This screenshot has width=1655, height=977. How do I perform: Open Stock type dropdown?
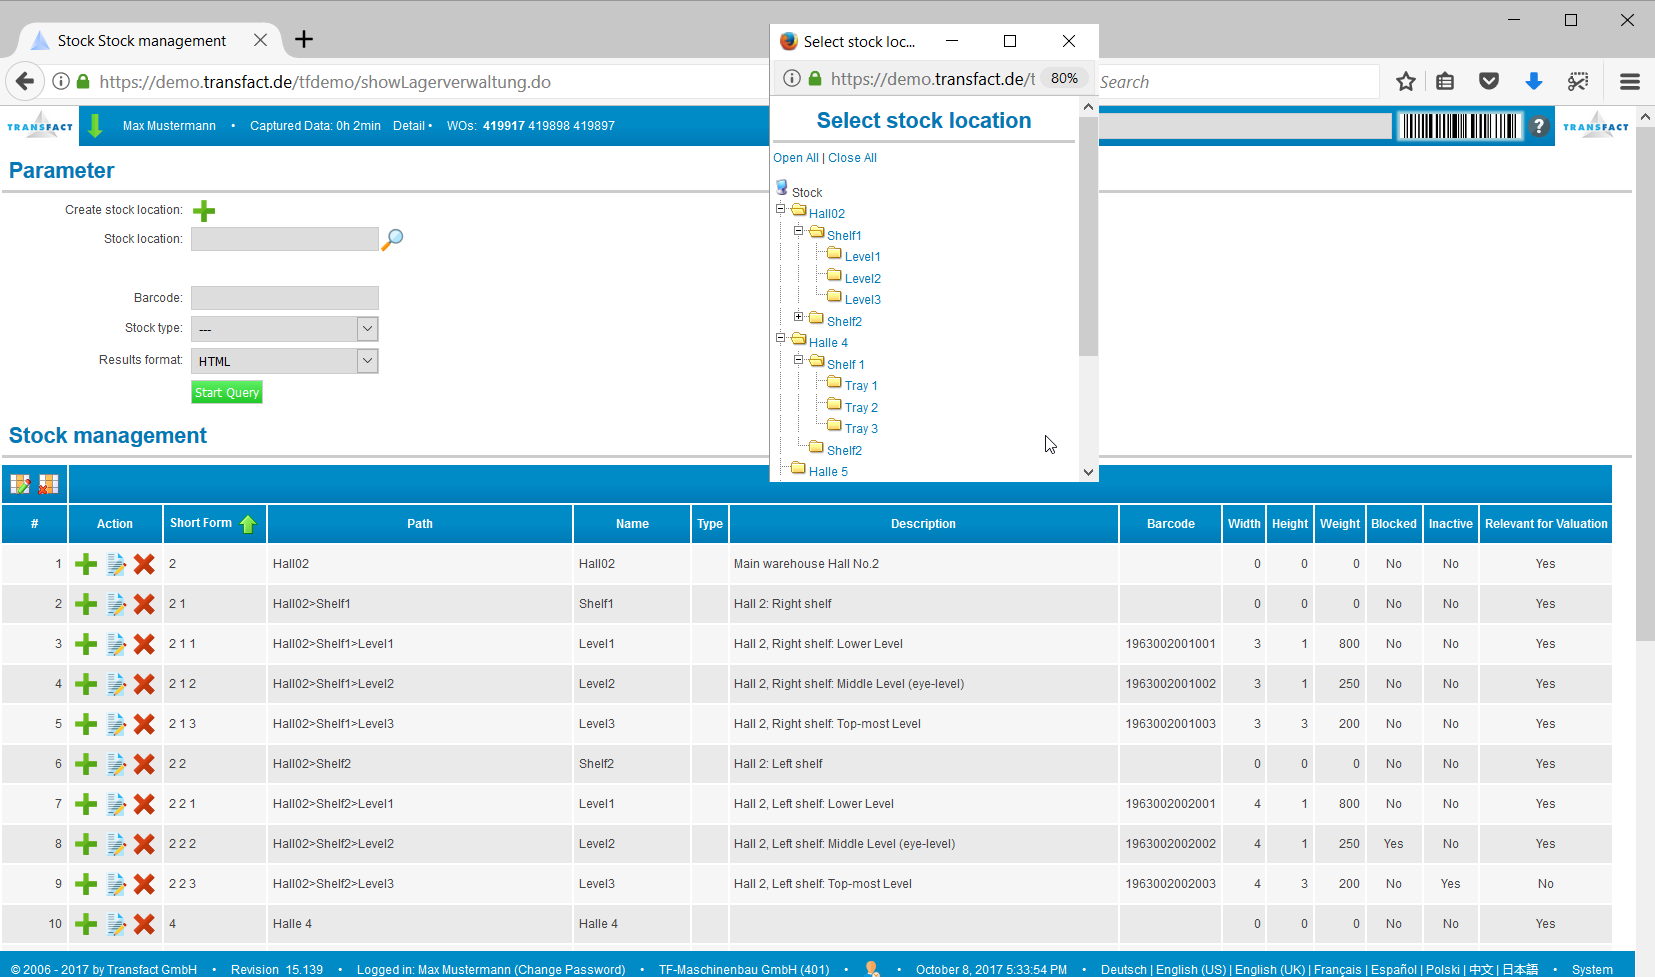(285, 329)
